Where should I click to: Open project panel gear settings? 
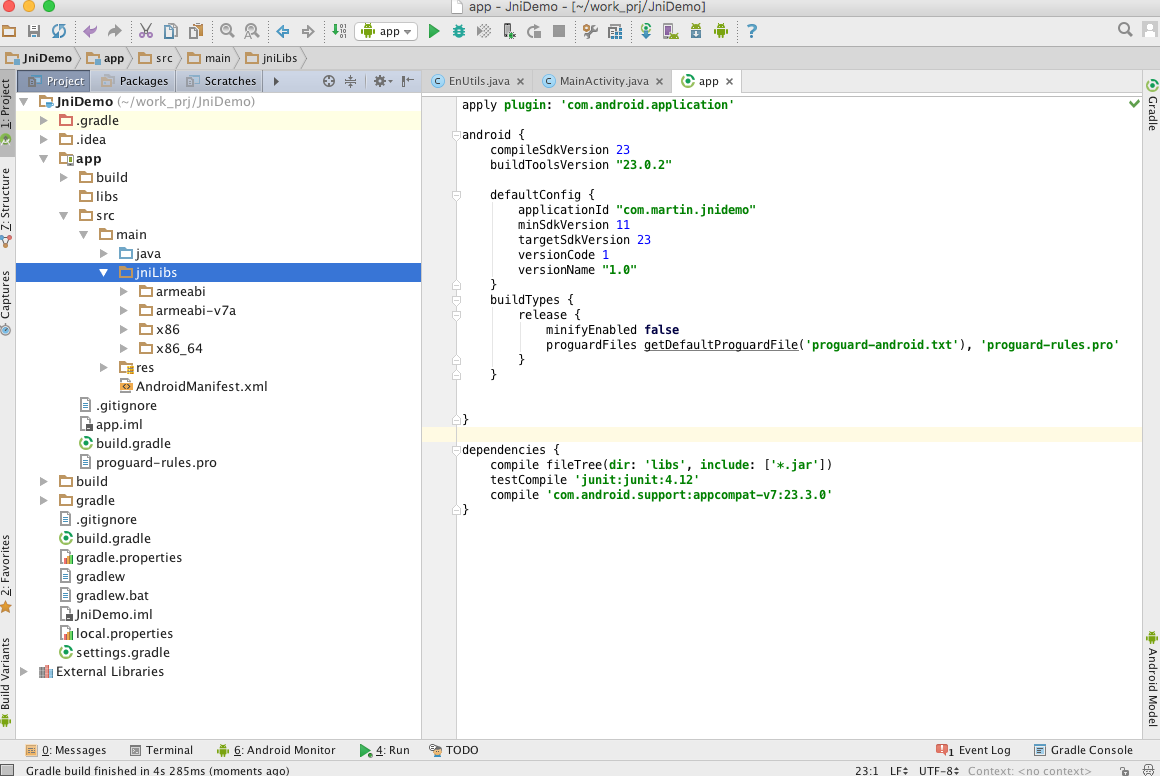point(380,81)
